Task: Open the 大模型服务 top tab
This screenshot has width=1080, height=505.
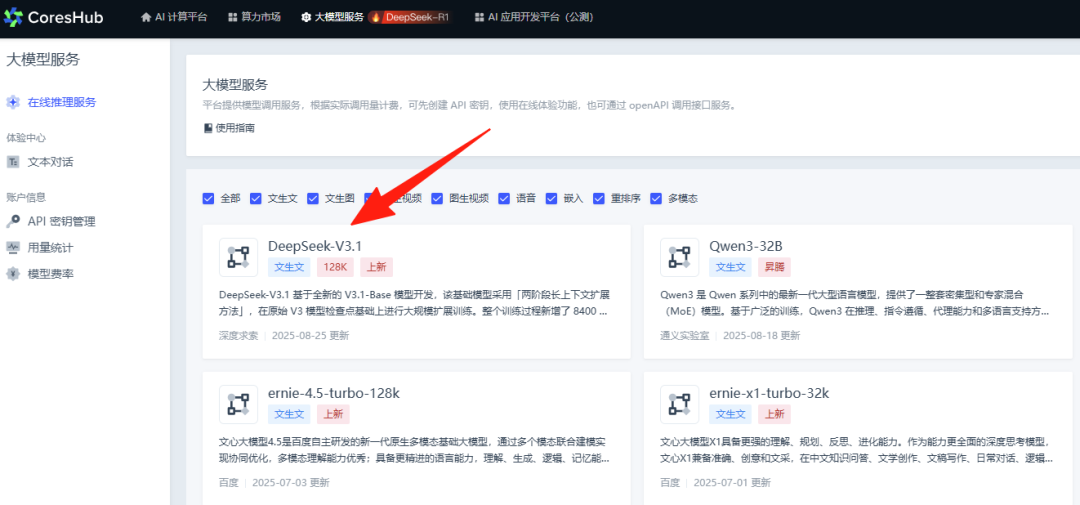Action: point(332,17)
